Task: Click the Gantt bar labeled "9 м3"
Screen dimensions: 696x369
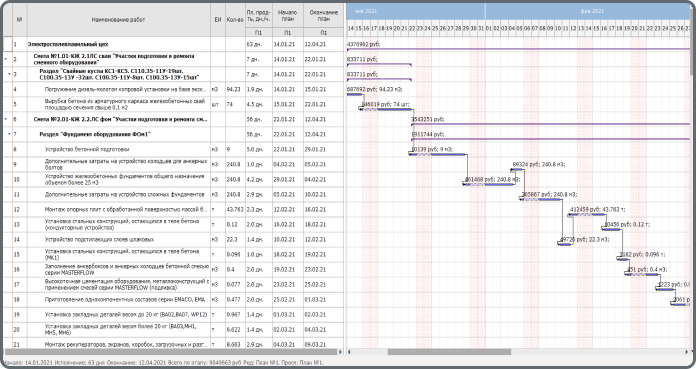Action: pos(438,155)
